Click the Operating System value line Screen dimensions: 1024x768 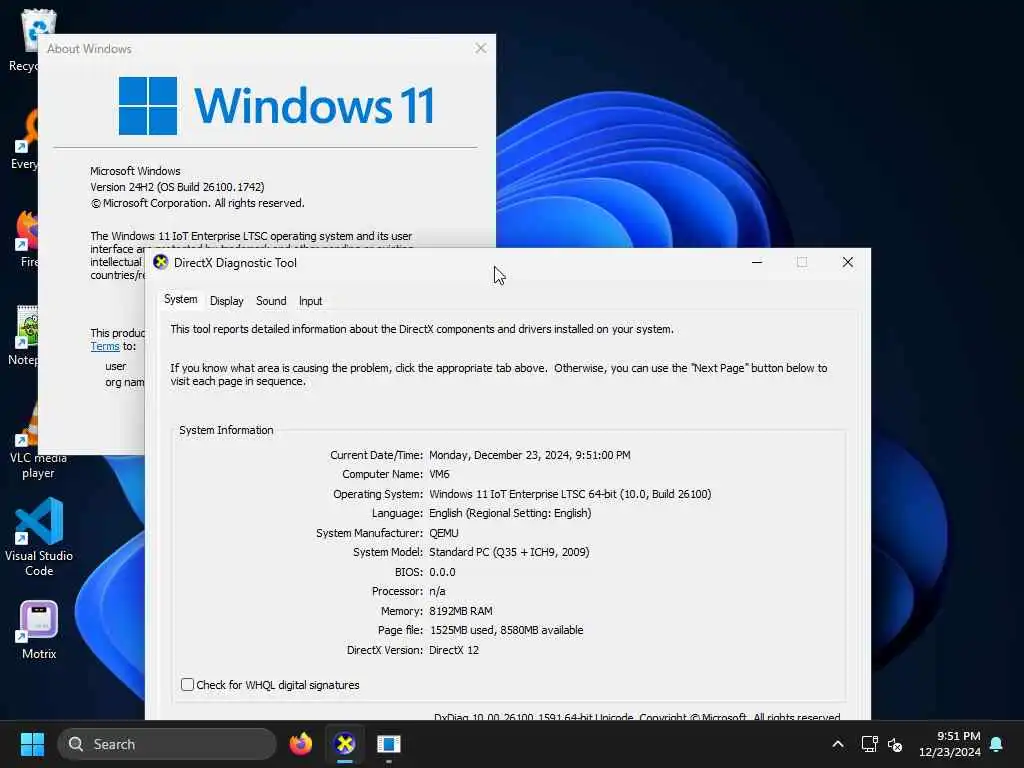coord(570,494)
